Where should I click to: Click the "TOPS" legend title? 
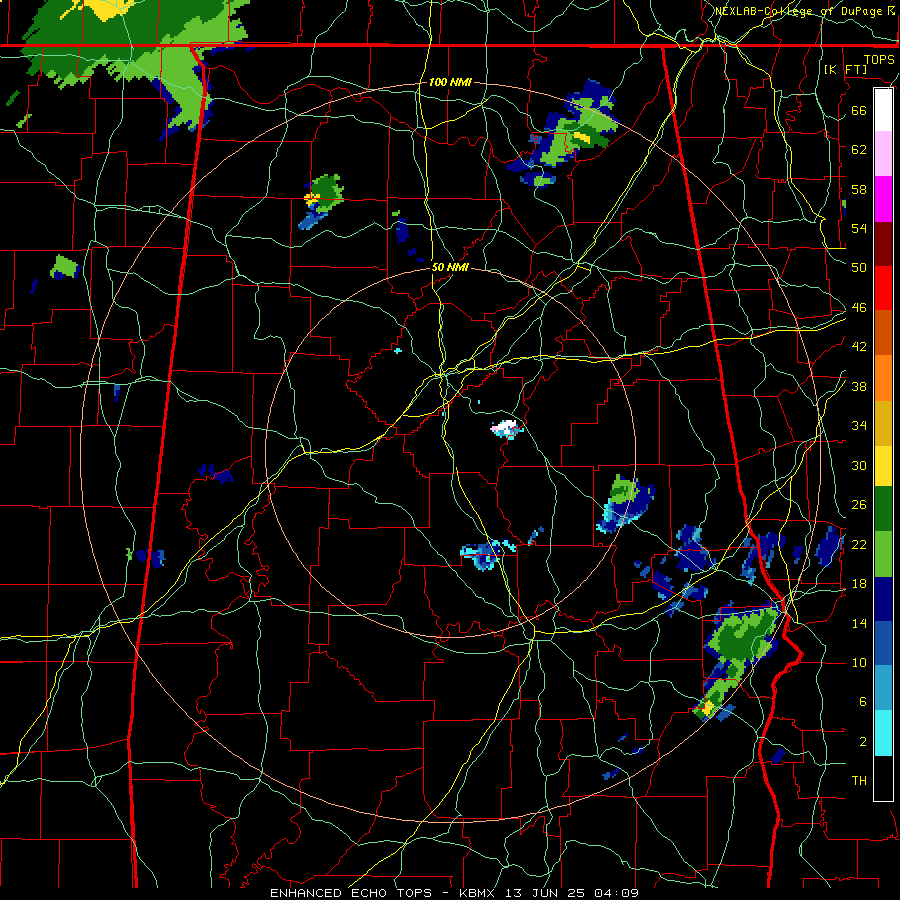coord(879,60)
